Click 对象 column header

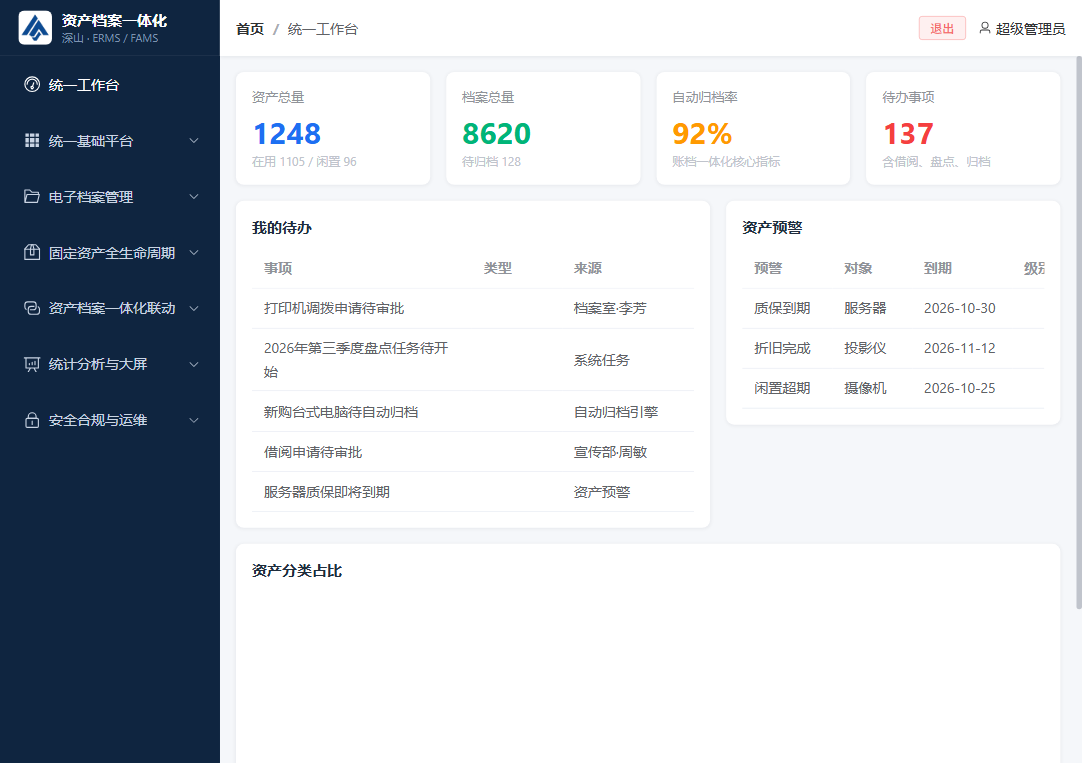coord(858,268)
